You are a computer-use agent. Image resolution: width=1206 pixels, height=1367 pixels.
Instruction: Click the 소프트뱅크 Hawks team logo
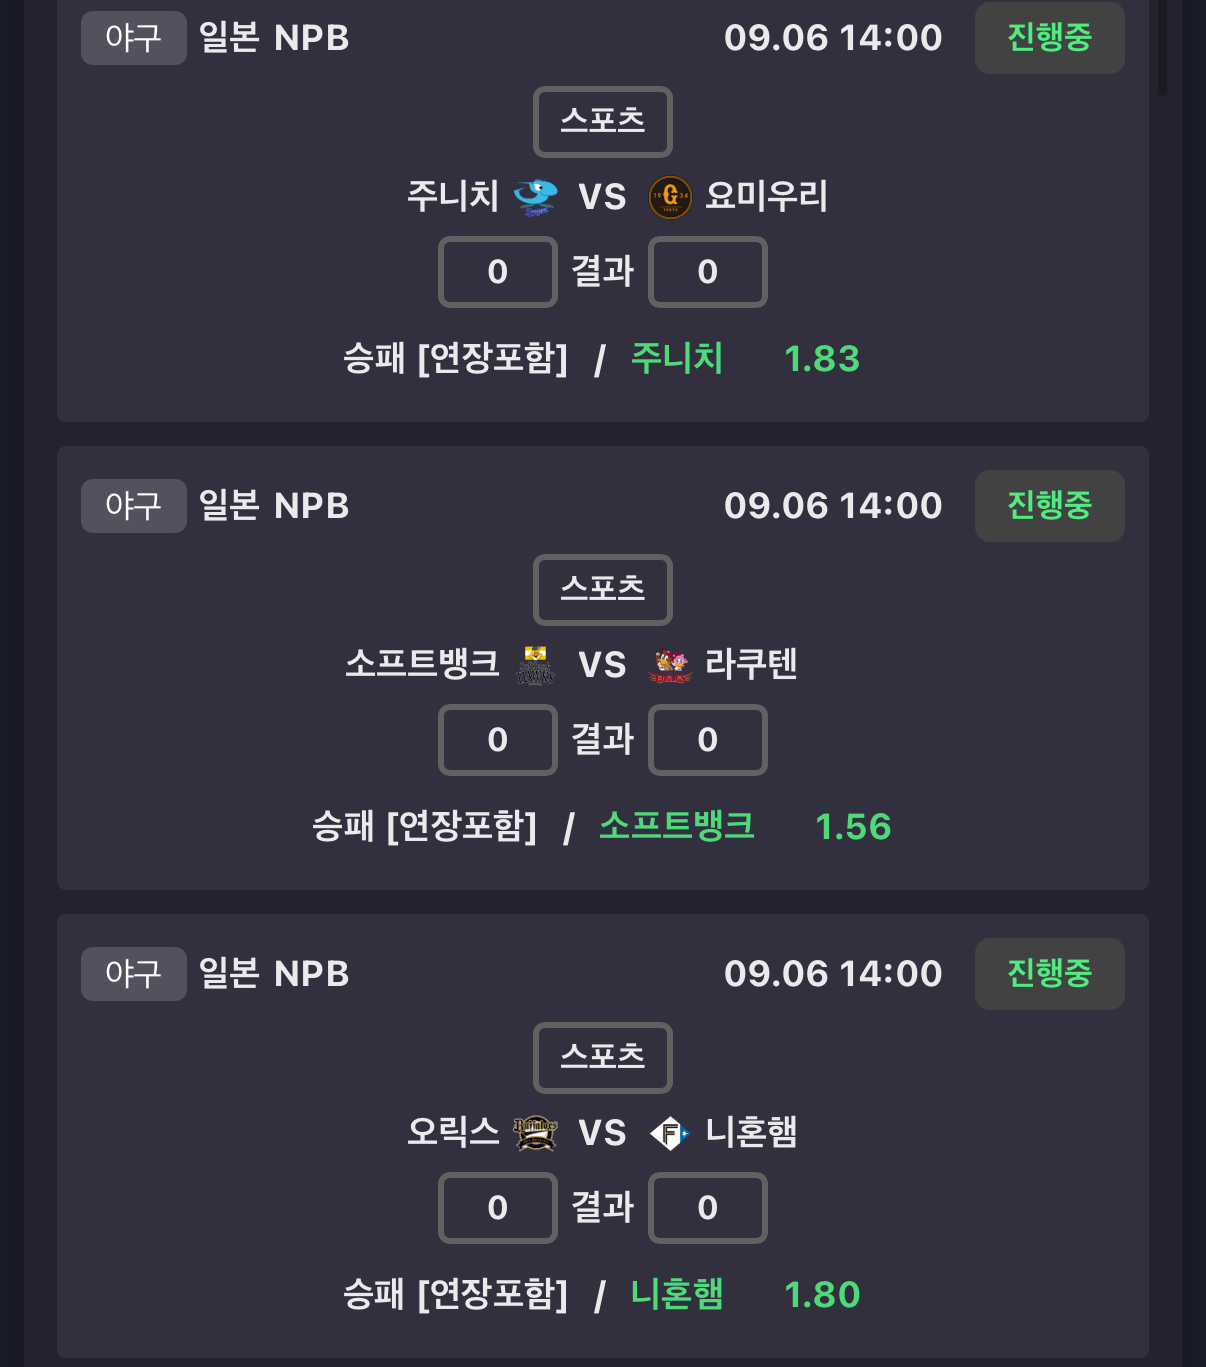pos(535,665)
